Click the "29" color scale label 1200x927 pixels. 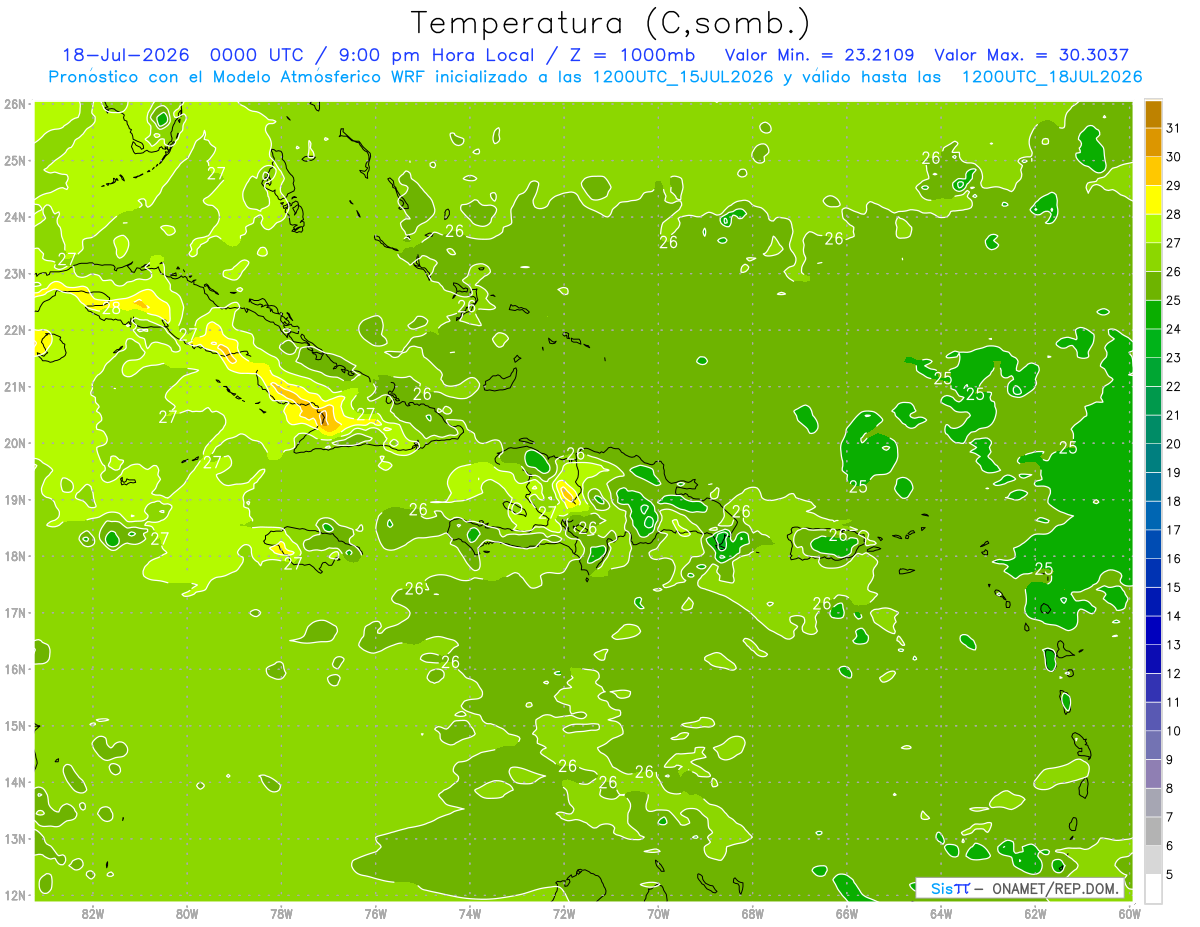coord(1174,186)
